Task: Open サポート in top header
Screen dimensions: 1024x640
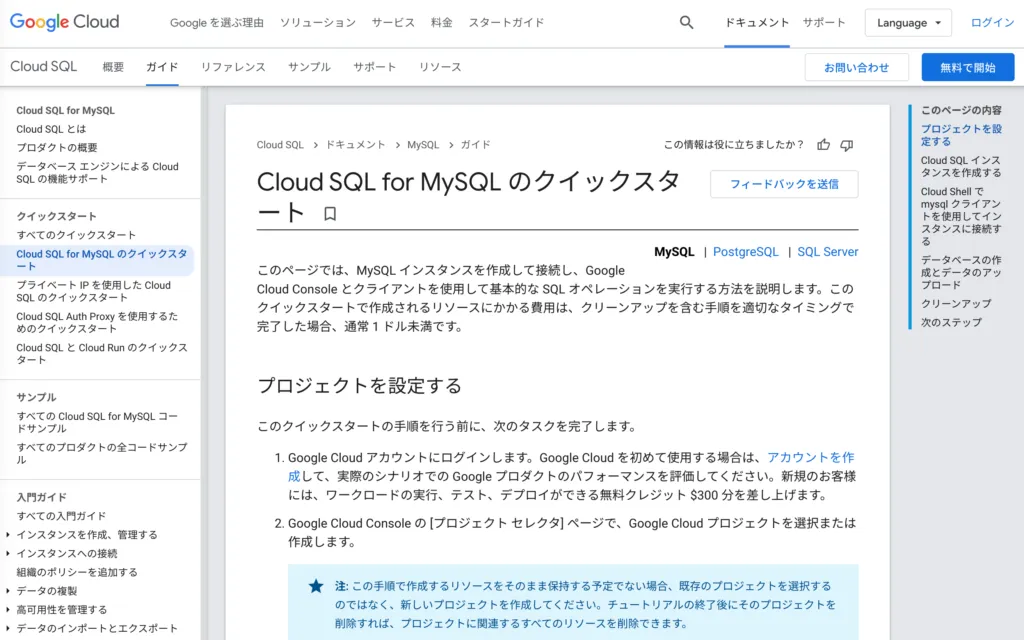Action: click(824, 22)
